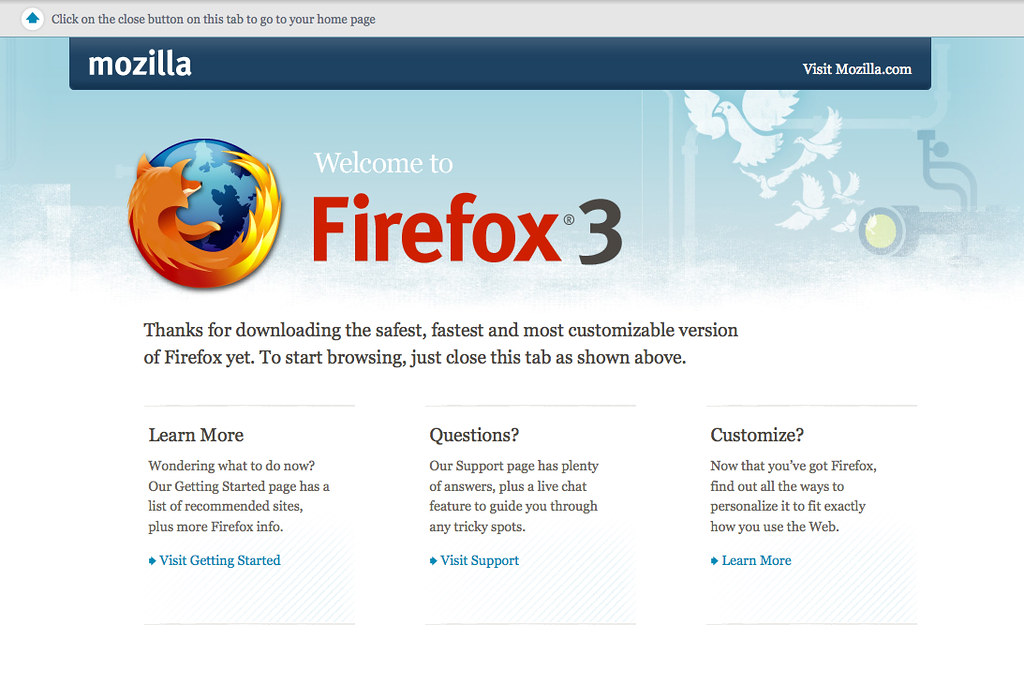Click the "Thanks for downloading the safest" paragraph
Viewport: 1024px width, 684px height.
click(x=441, y=344)
